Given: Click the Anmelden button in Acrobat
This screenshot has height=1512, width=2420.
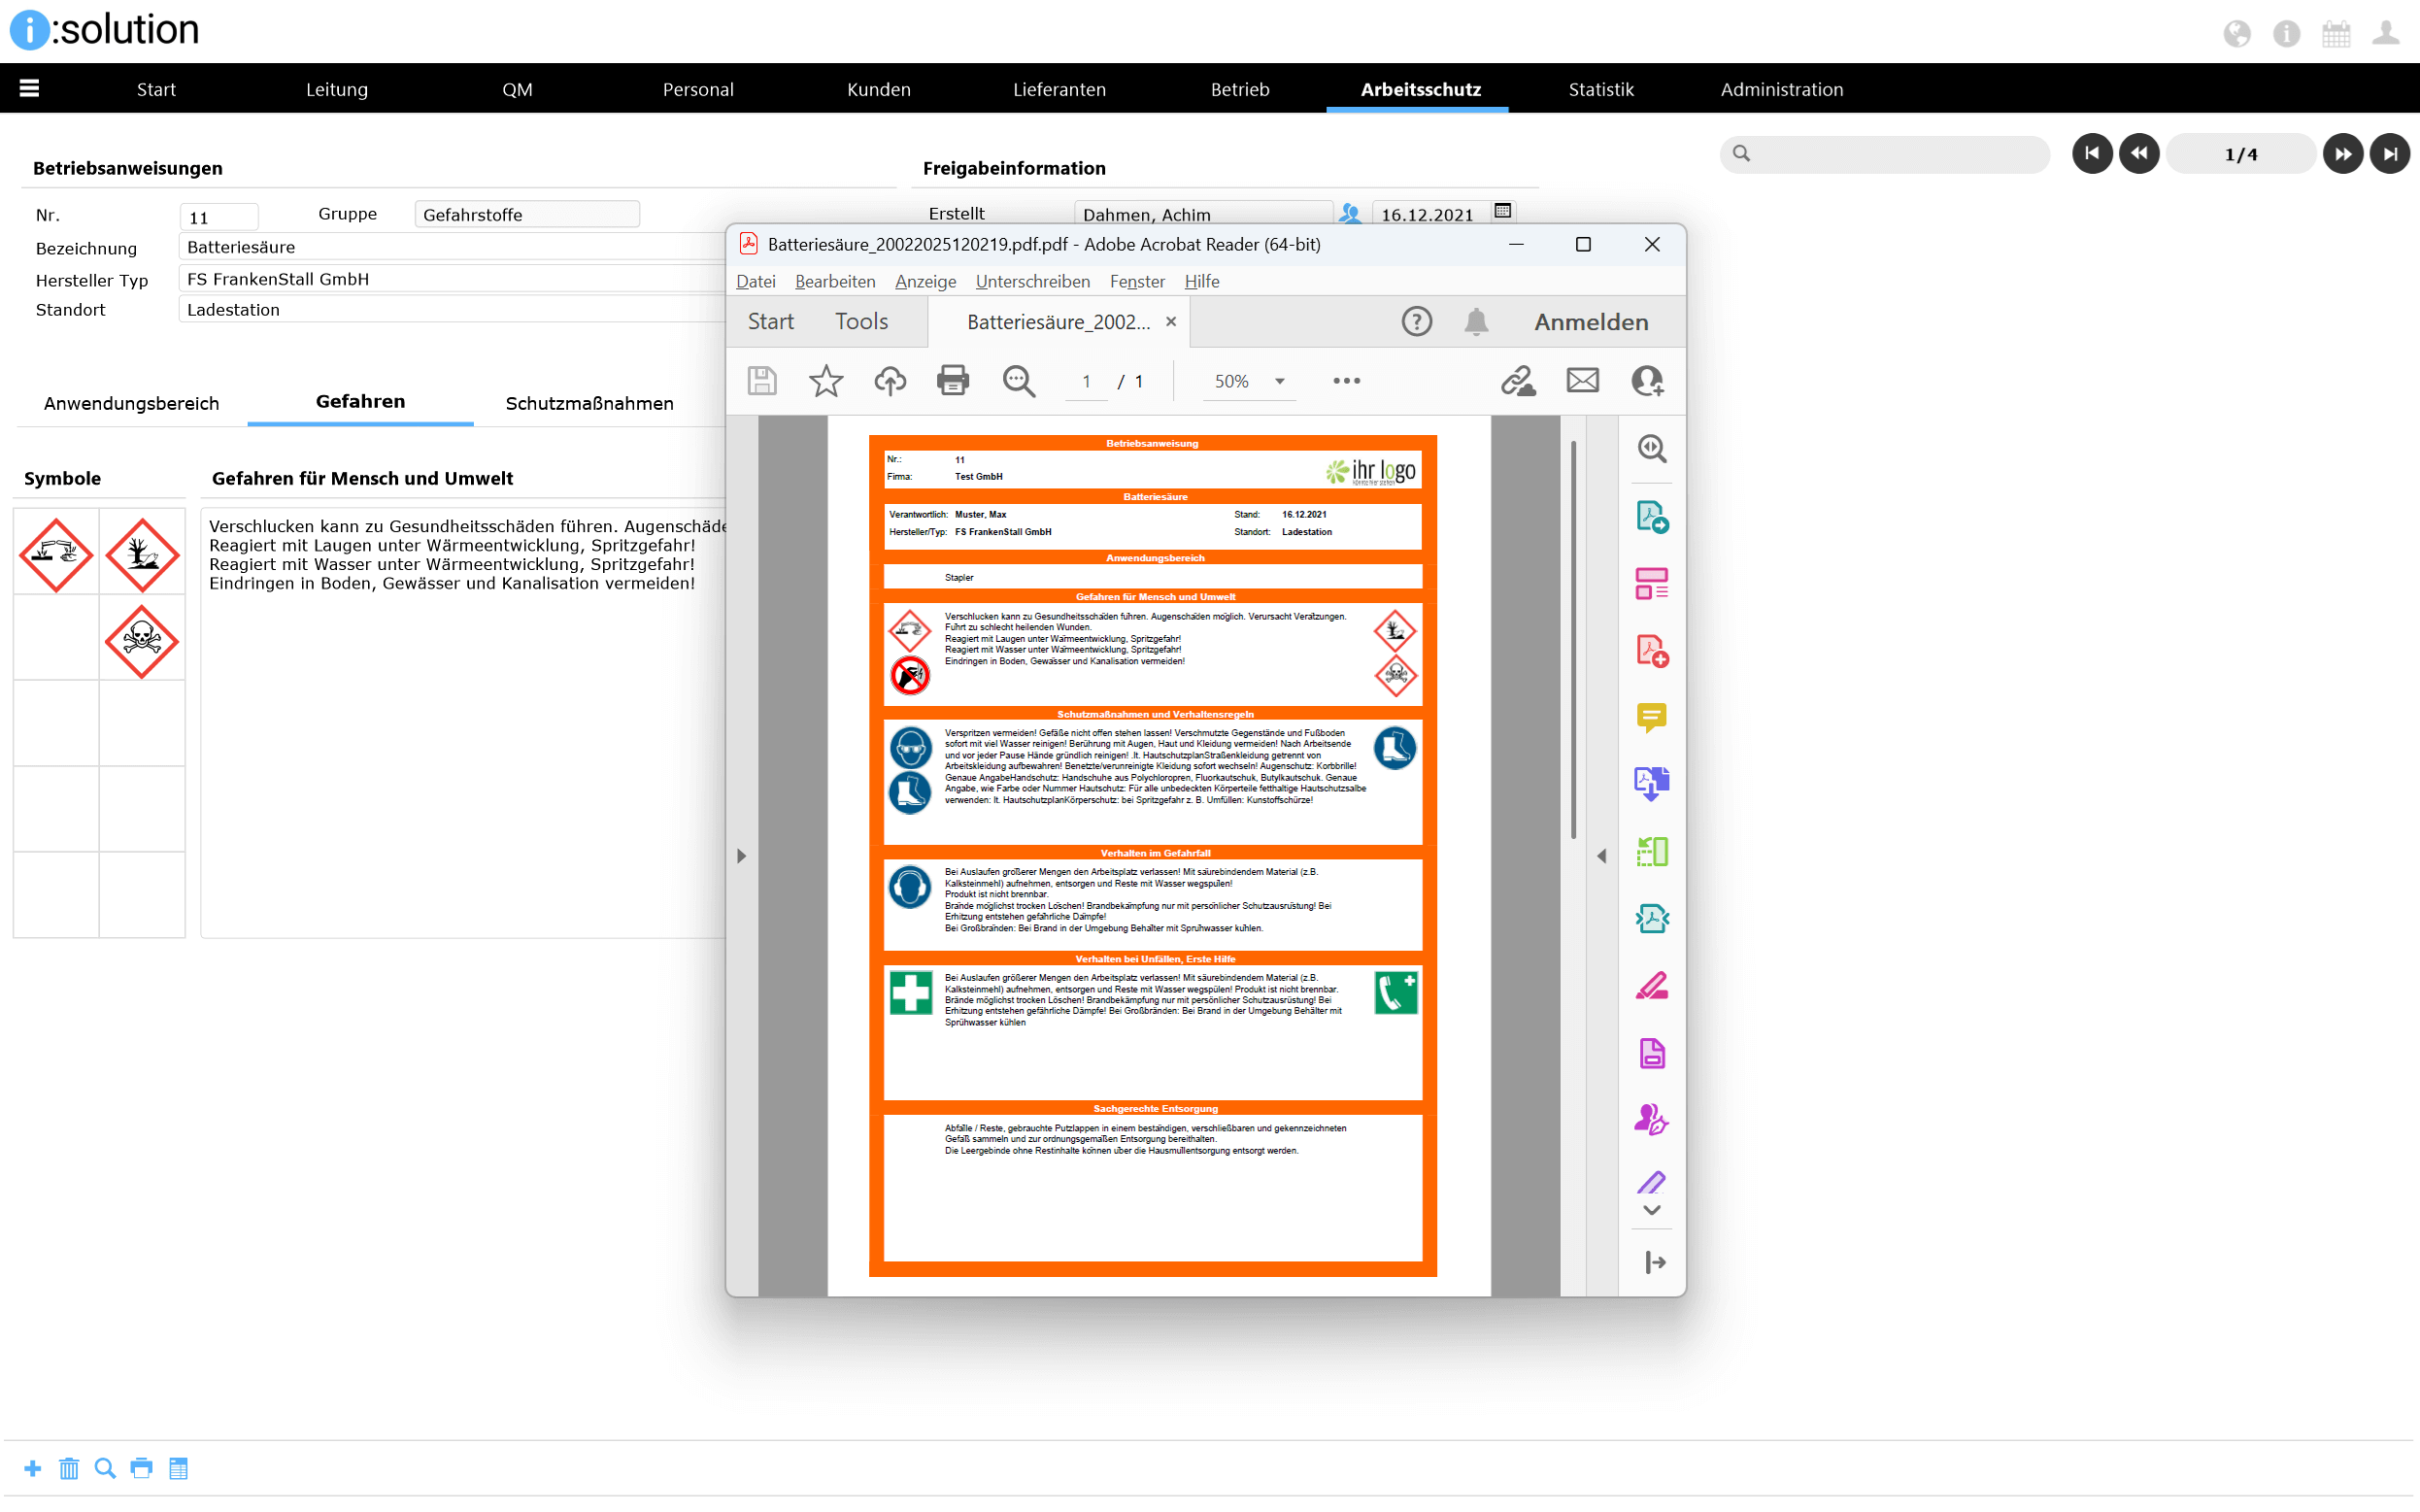Looking at the screenshot, I should pos(1590,322).
